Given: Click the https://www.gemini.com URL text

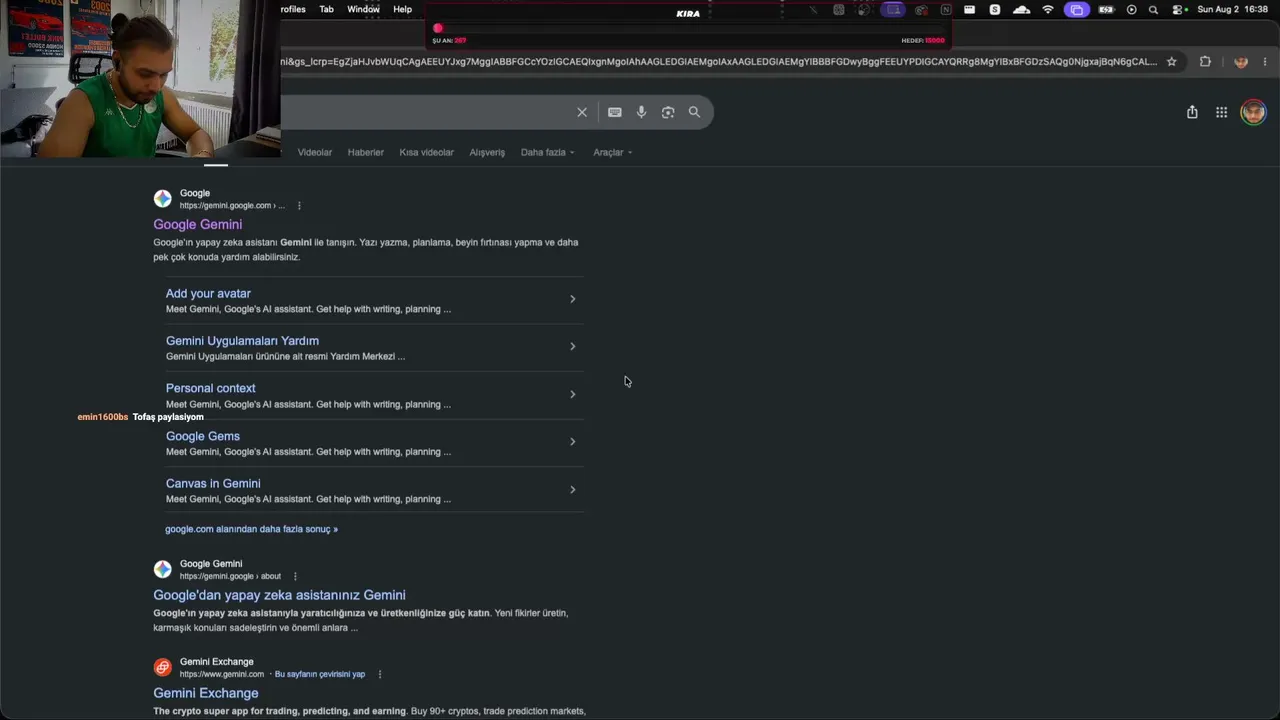Looking at the screenshot, I should [x=222, y=674].
